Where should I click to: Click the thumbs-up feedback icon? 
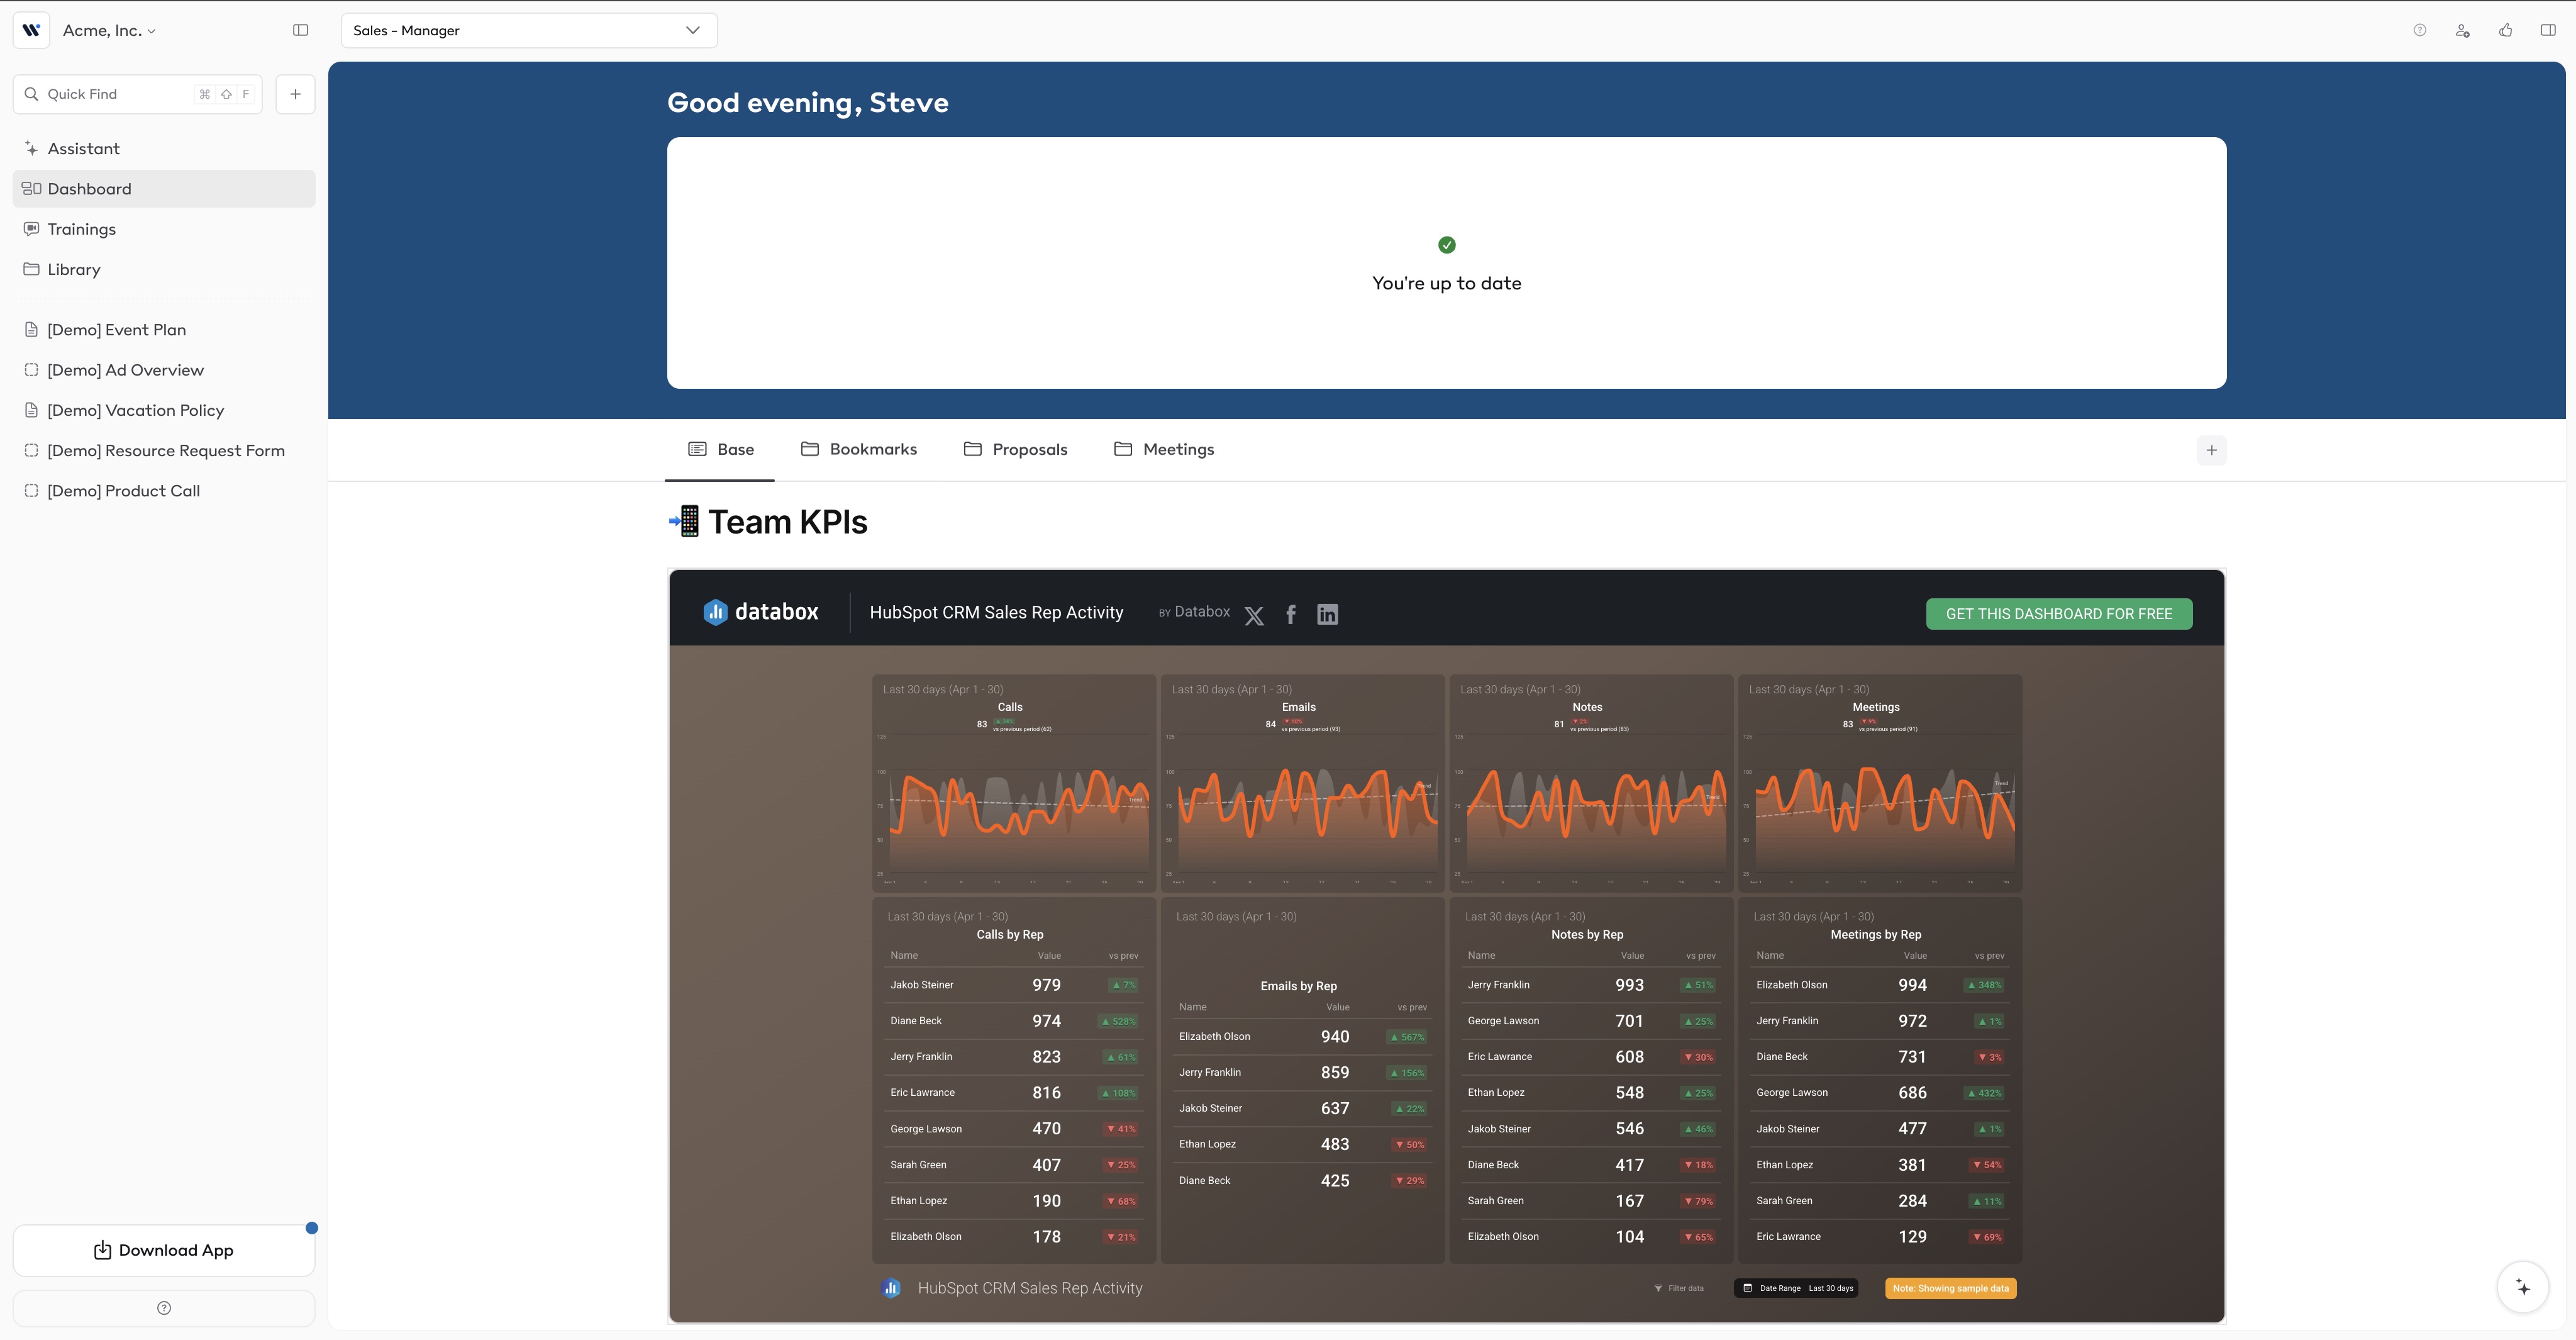2505,30
